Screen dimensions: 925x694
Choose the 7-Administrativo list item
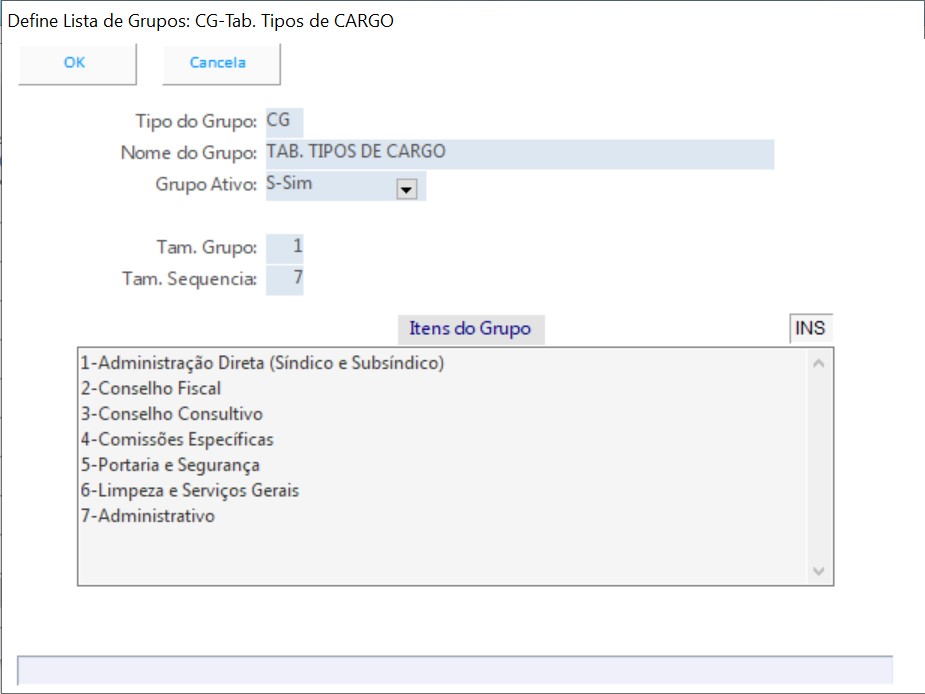(148, 516)
